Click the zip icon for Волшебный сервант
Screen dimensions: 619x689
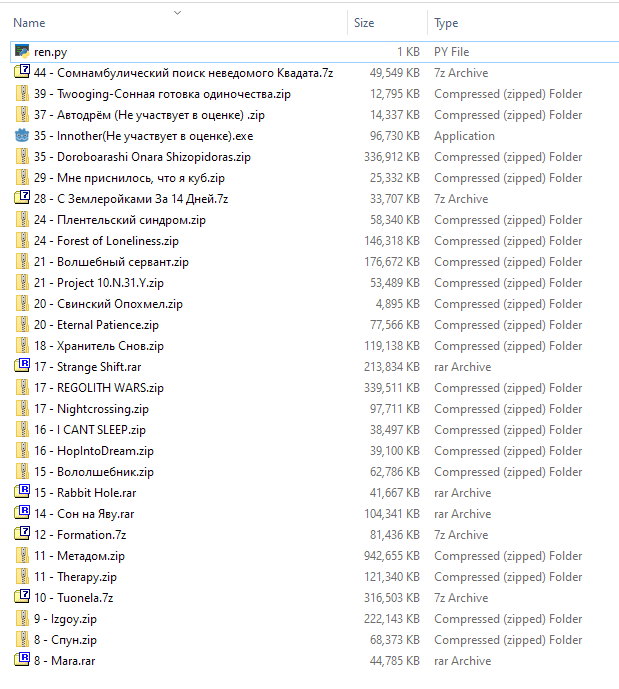[x=22, y=262]
